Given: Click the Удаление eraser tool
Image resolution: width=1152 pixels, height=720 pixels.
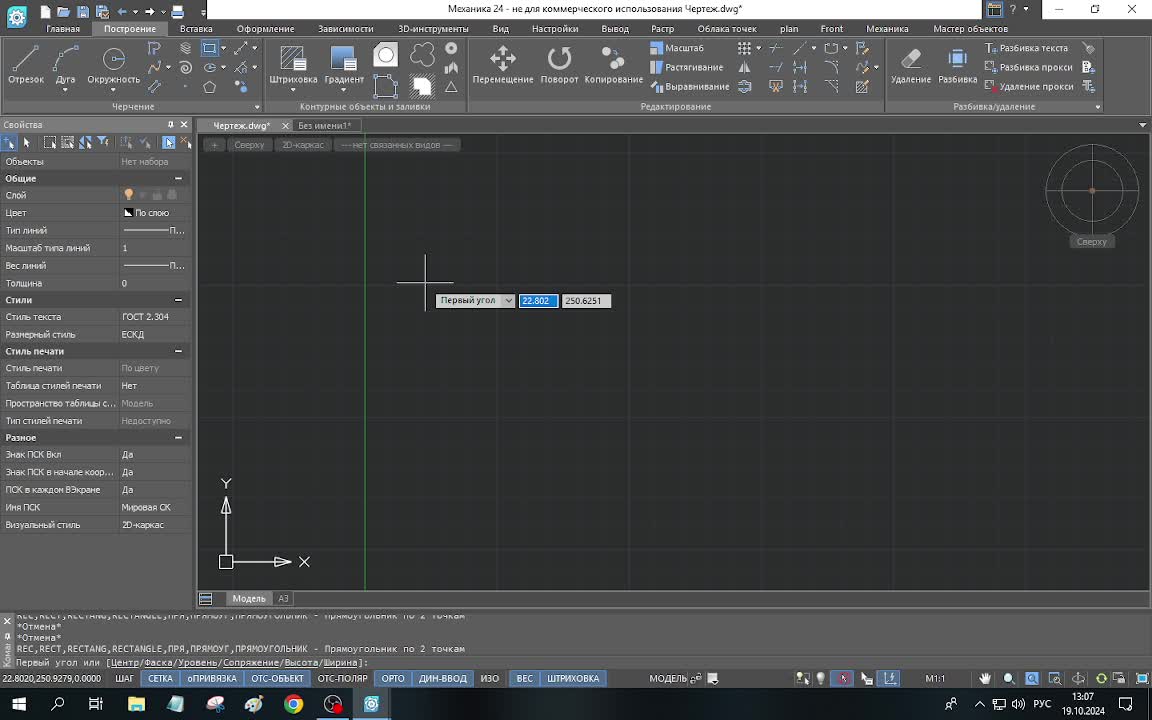Looking at the screenshot, I should (x=910, y=65).
